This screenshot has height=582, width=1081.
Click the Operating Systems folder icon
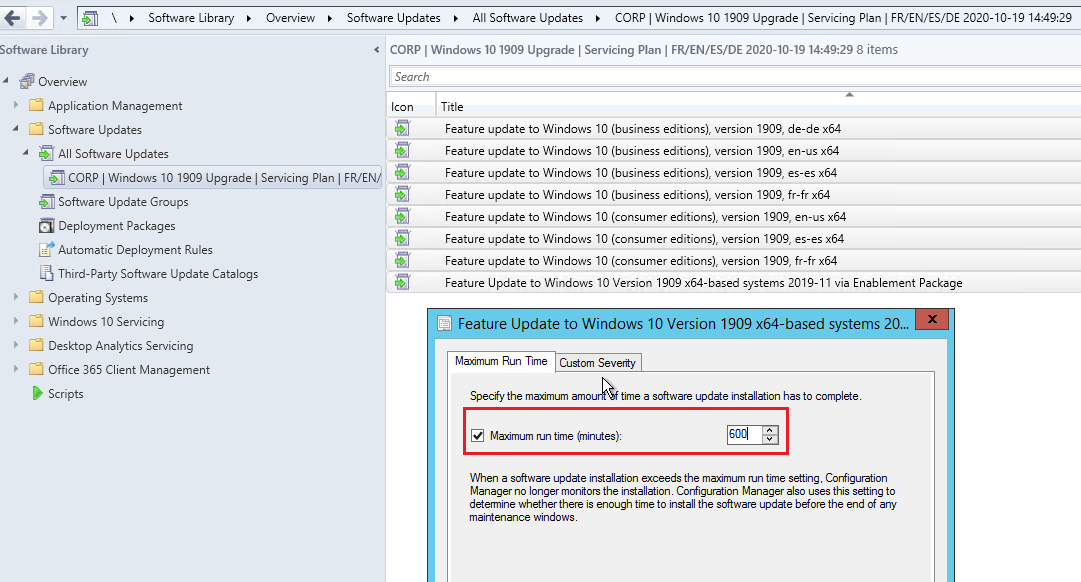36,298
